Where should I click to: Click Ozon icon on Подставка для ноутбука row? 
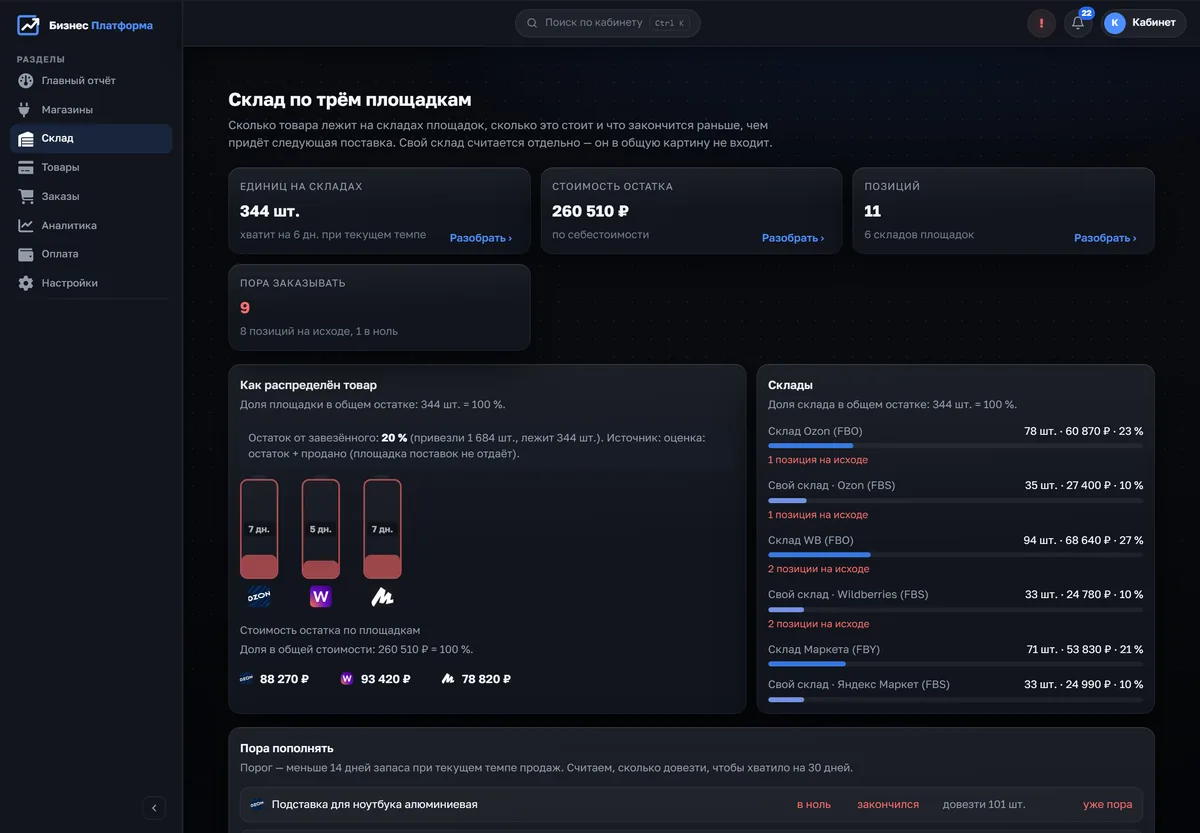257,804
